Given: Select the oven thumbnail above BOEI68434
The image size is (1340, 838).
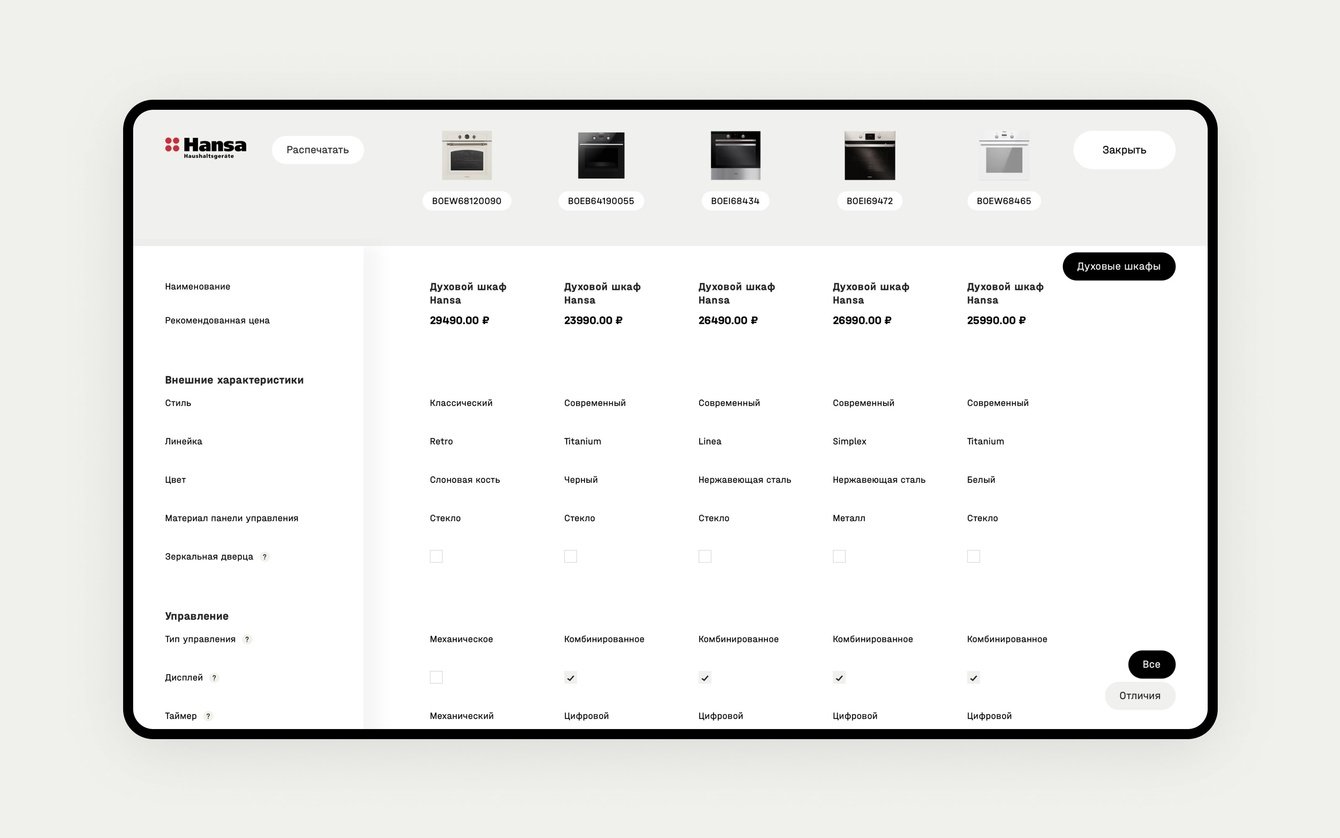Looking at the screenshot, I should point(735,156).
